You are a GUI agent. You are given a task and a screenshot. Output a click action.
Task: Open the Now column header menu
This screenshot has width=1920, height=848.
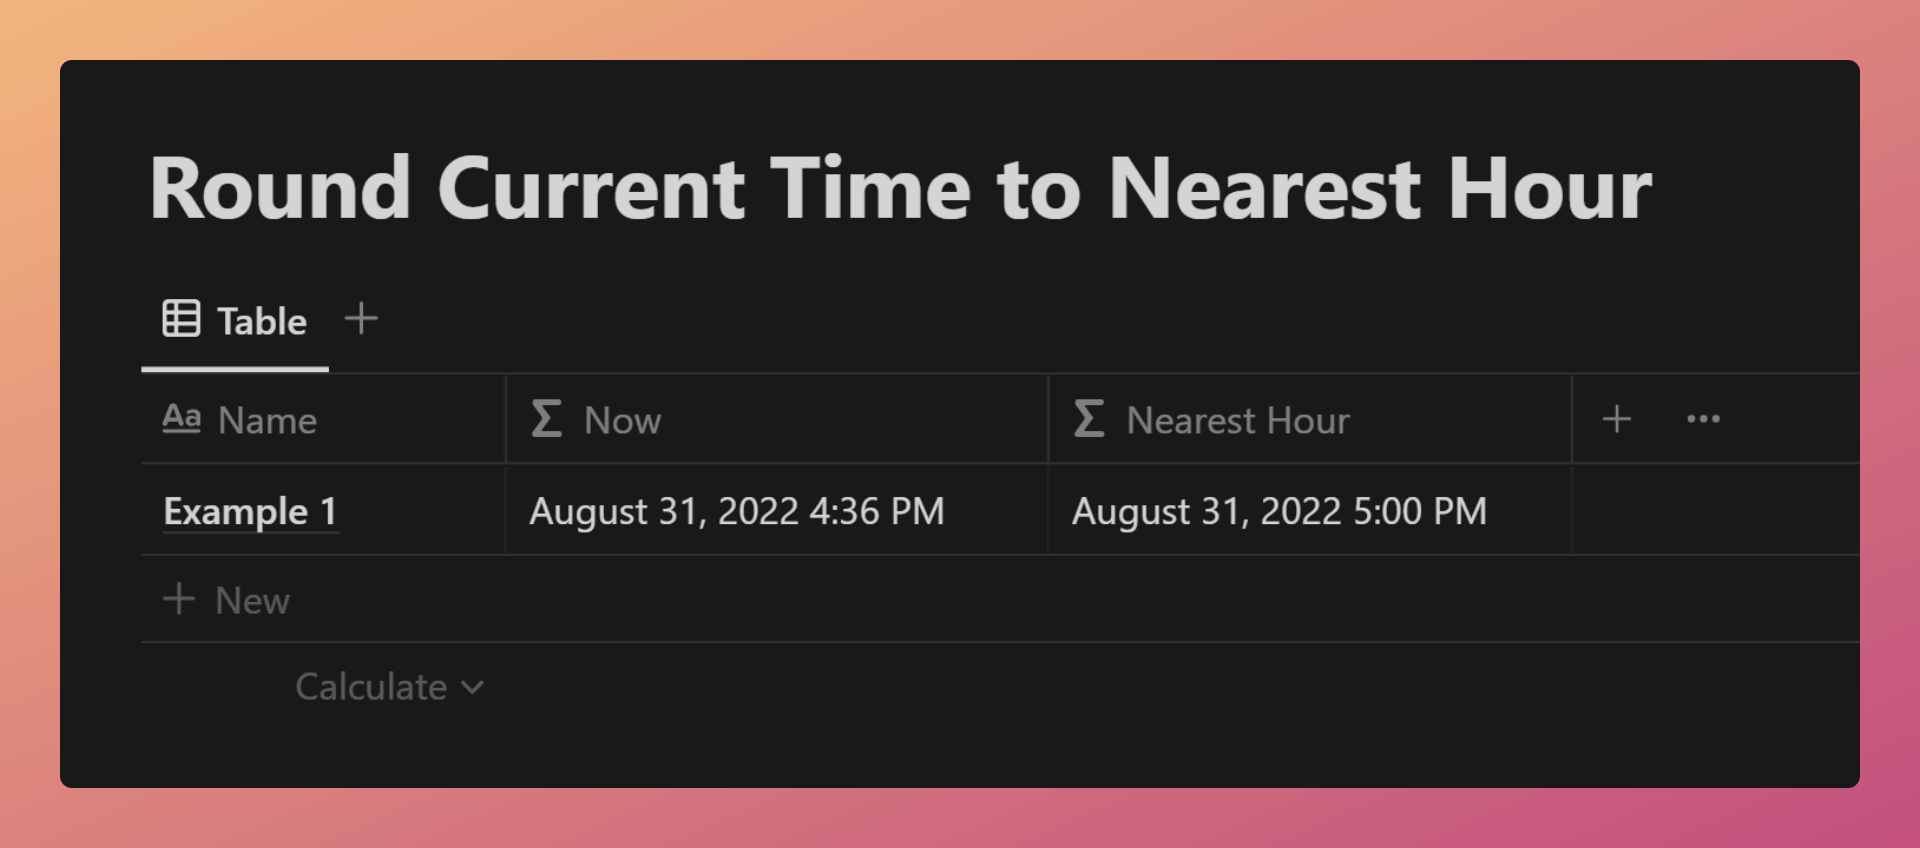pyautogui.click(x=777, y=419)
